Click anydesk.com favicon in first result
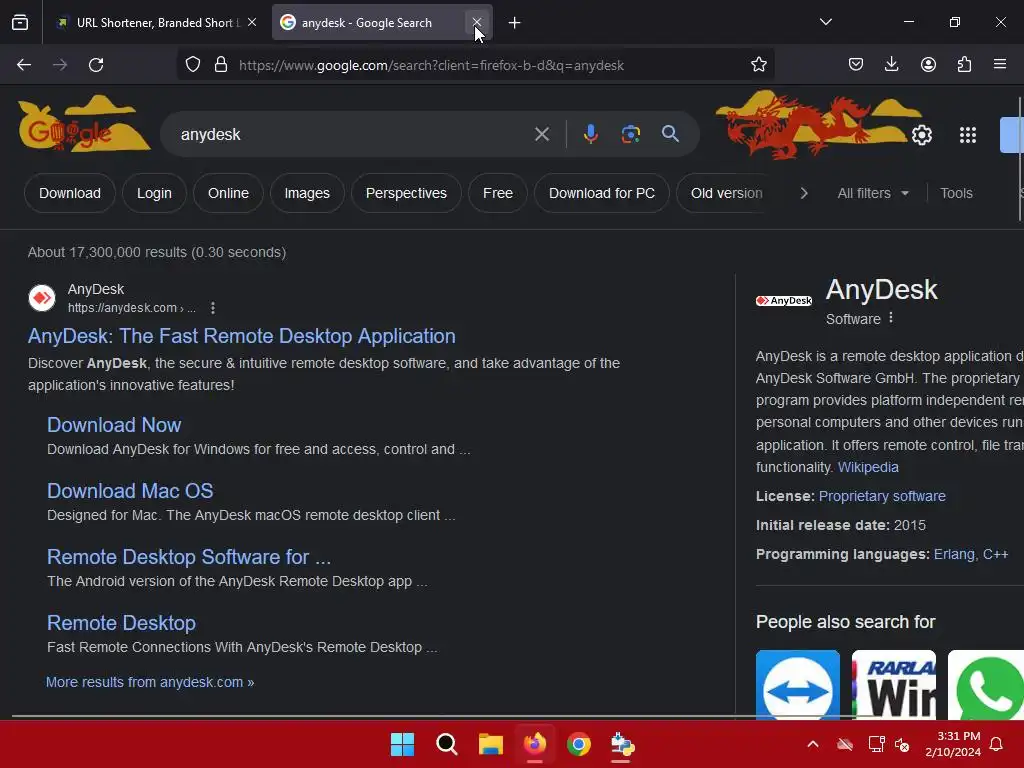The height and width of the screenshot is (768, 1024). 42,298
